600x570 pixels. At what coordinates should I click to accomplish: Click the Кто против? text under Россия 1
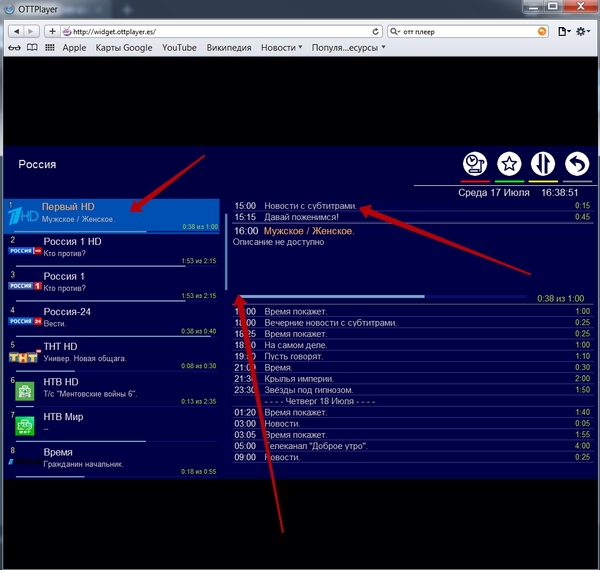click(x=65, y=288)
